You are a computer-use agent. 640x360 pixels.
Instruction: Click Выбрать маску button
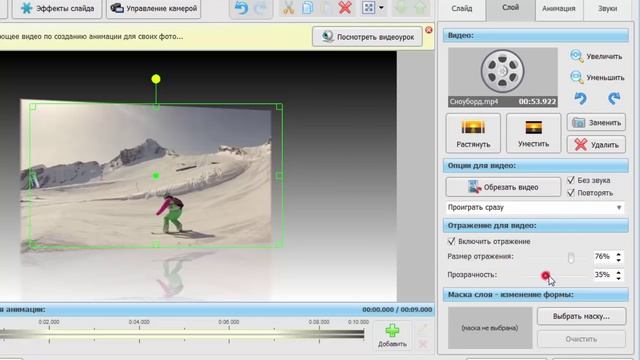coord(581,316)
